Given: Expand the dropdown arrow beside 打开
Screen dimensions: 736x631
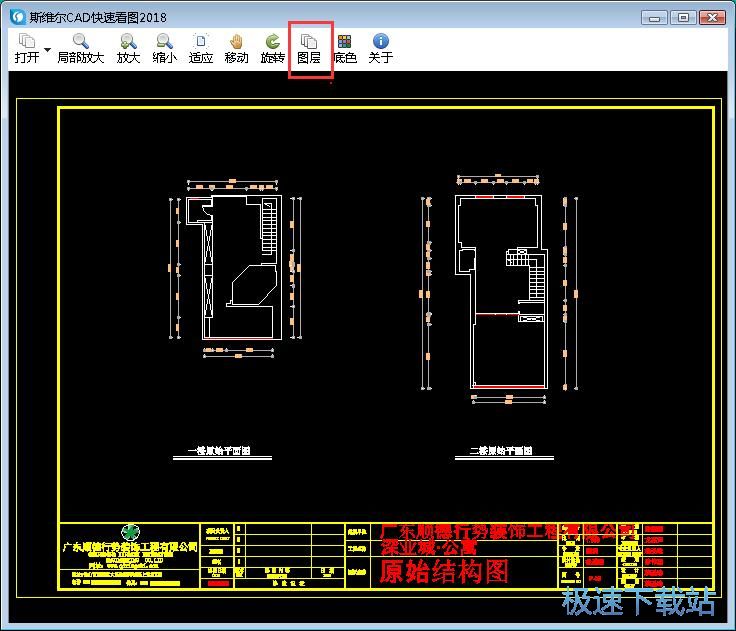Looking at the screenshot, I should [x=47, y=49].
